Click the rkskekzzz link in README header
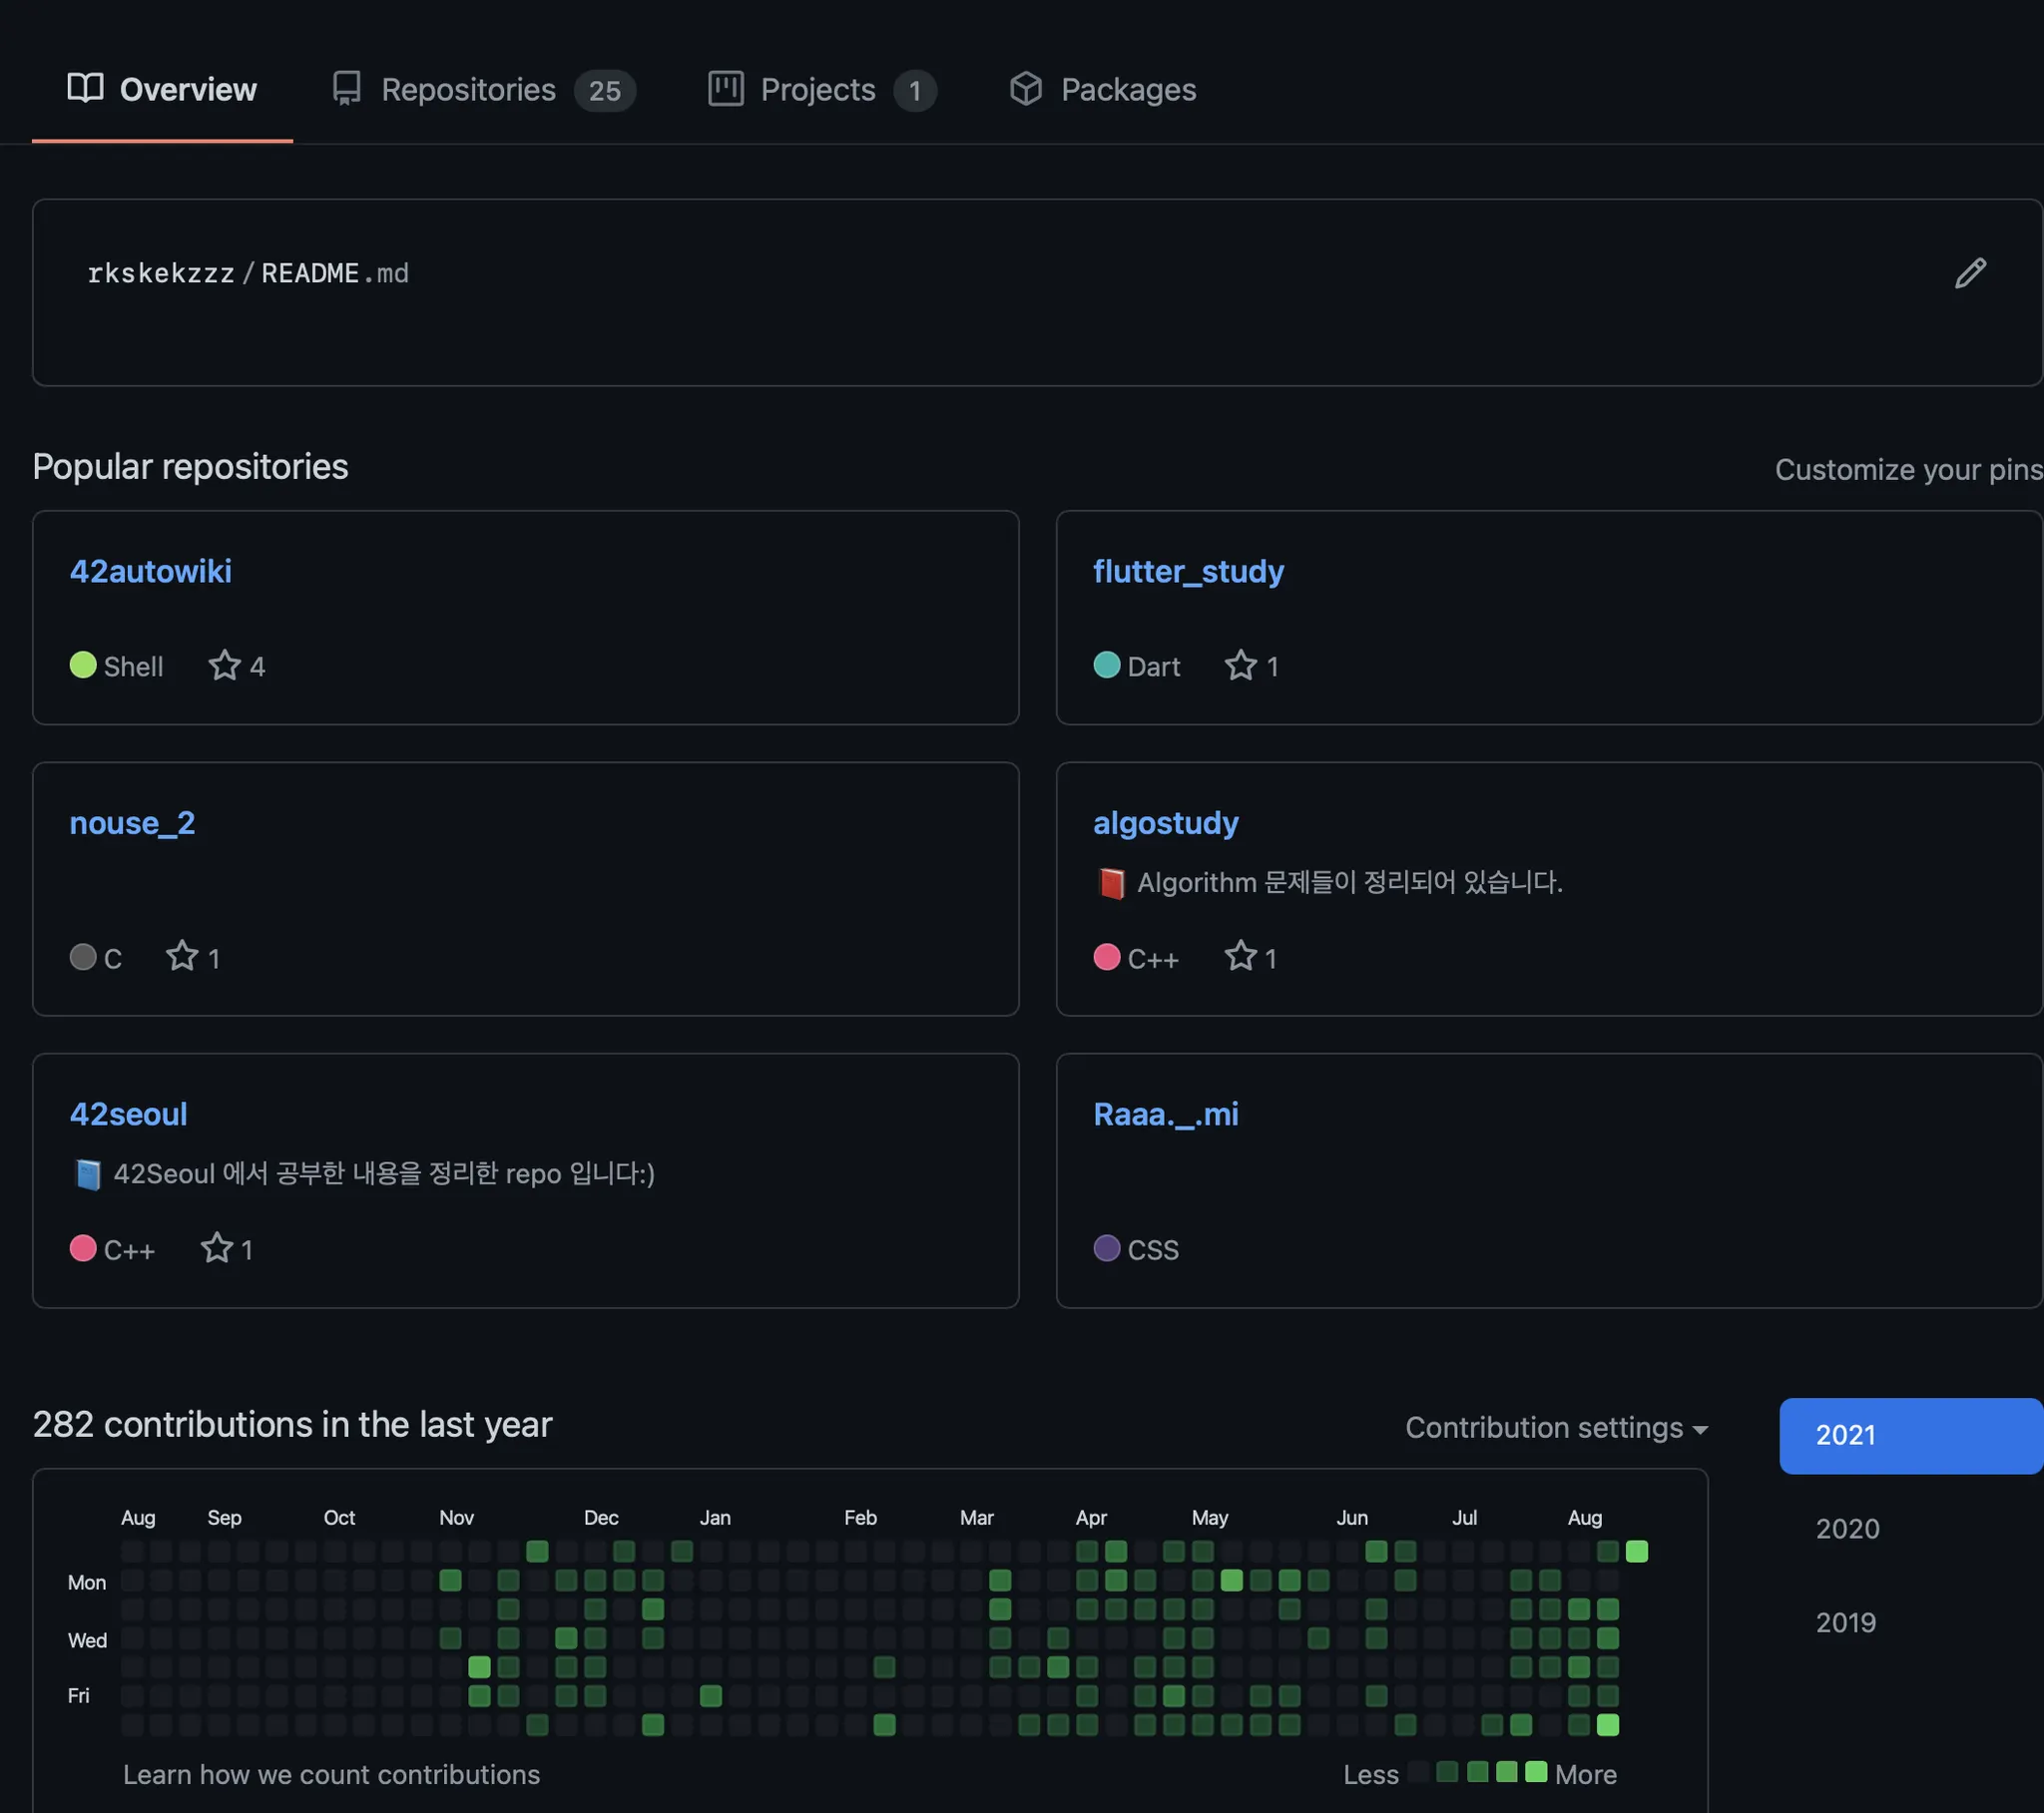This screenshot has height=1813, width=2044. click(x=160, y=273)
